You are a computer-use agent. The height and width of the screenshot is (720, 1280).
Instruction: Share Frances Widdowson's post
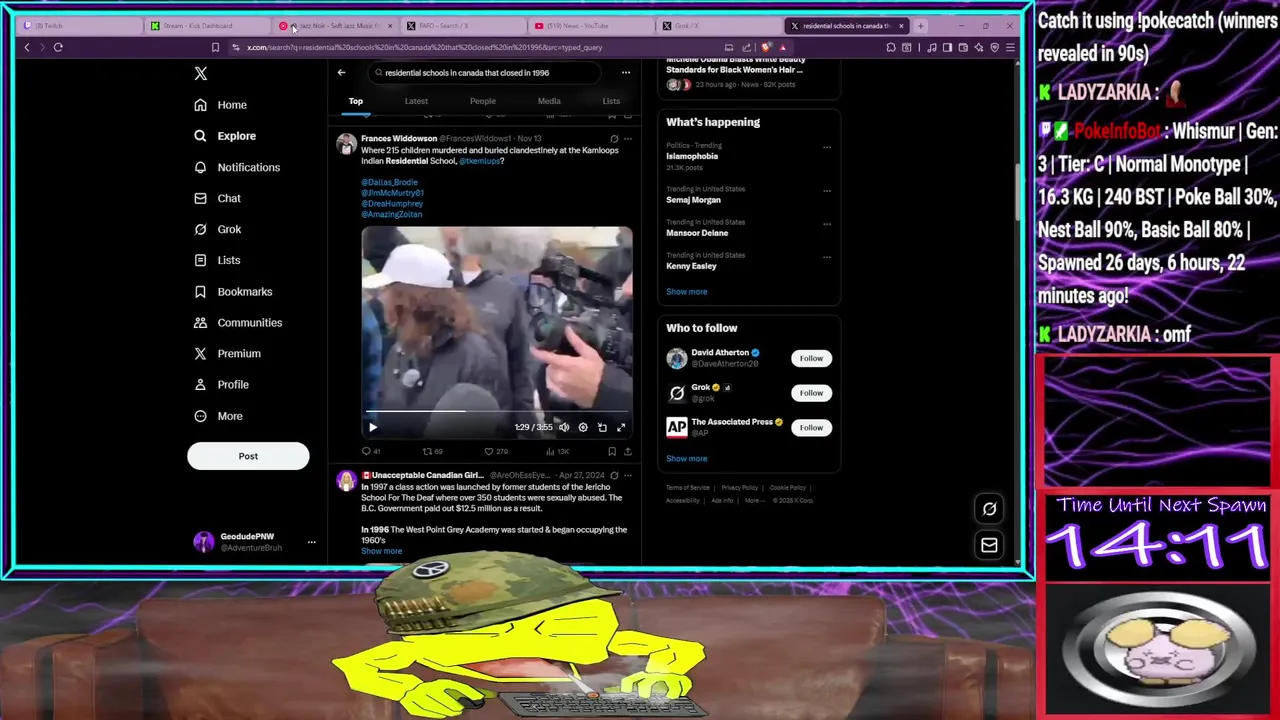click(x=627, y=451)
